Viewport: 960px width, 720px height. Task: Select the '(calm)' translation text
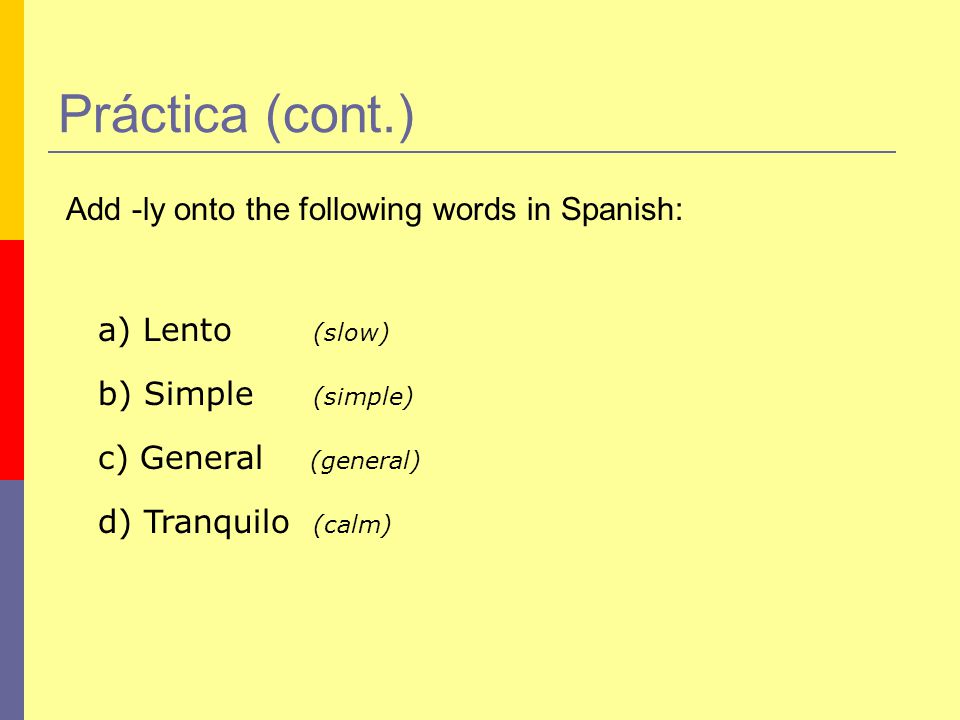(352, 525)
